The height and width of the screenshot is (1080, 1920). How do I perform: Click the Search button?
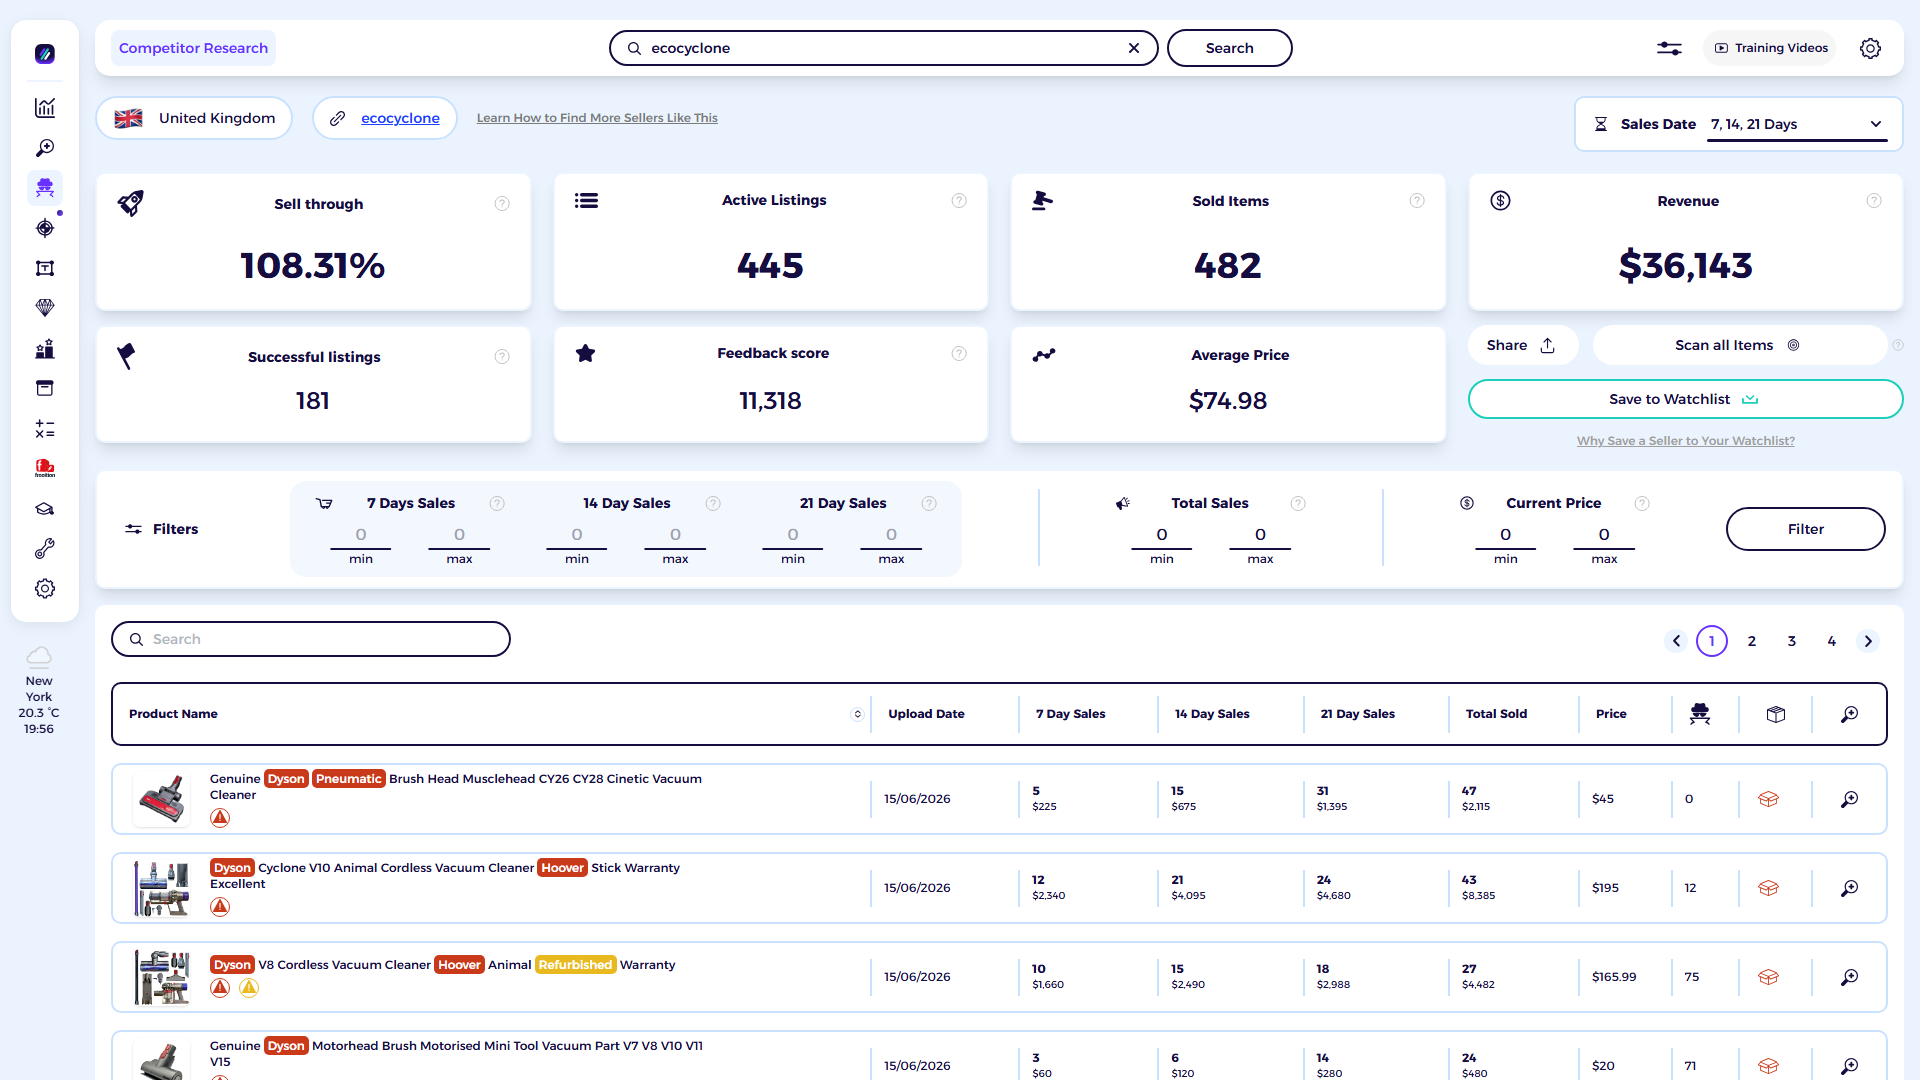coord(1229,48)
